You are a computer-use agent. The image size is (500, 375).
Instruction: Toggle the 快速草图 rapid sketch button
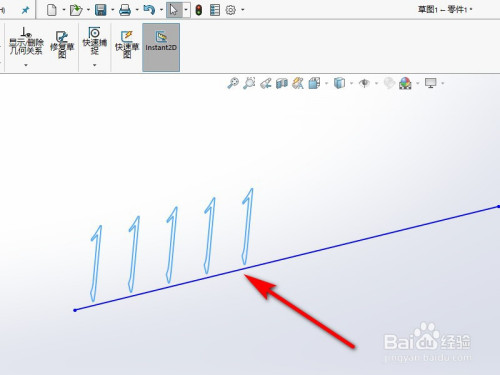pos(127,45)
